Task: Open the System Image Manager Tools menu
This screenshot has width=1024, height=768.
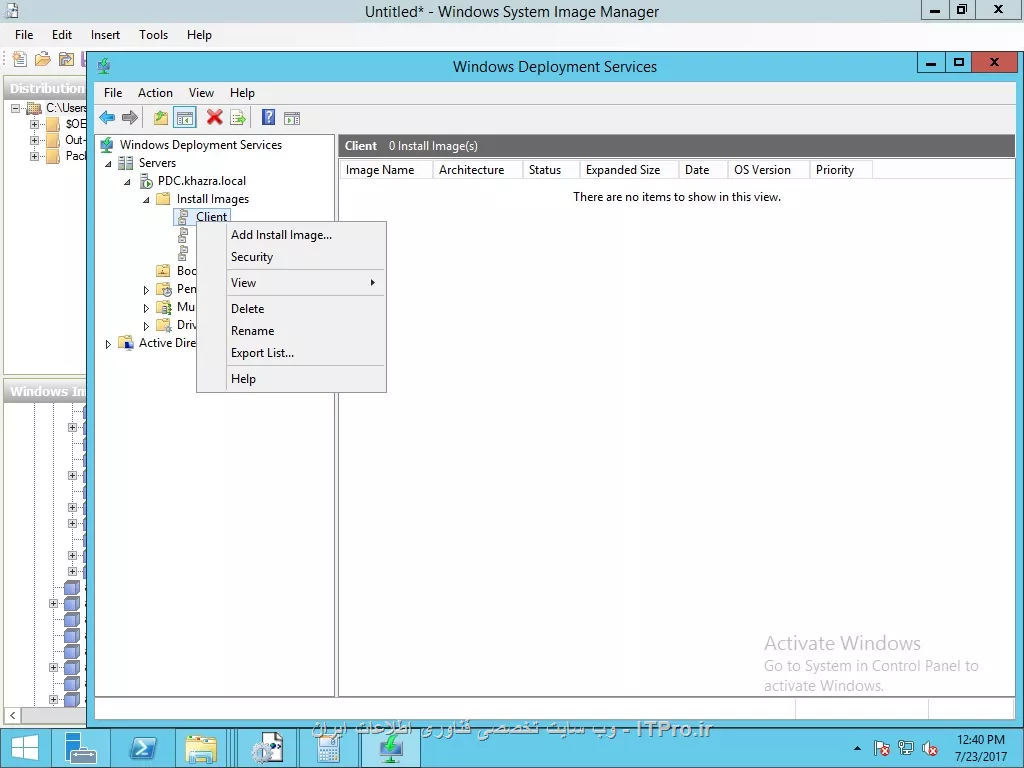Action: (x=153, y=35)
